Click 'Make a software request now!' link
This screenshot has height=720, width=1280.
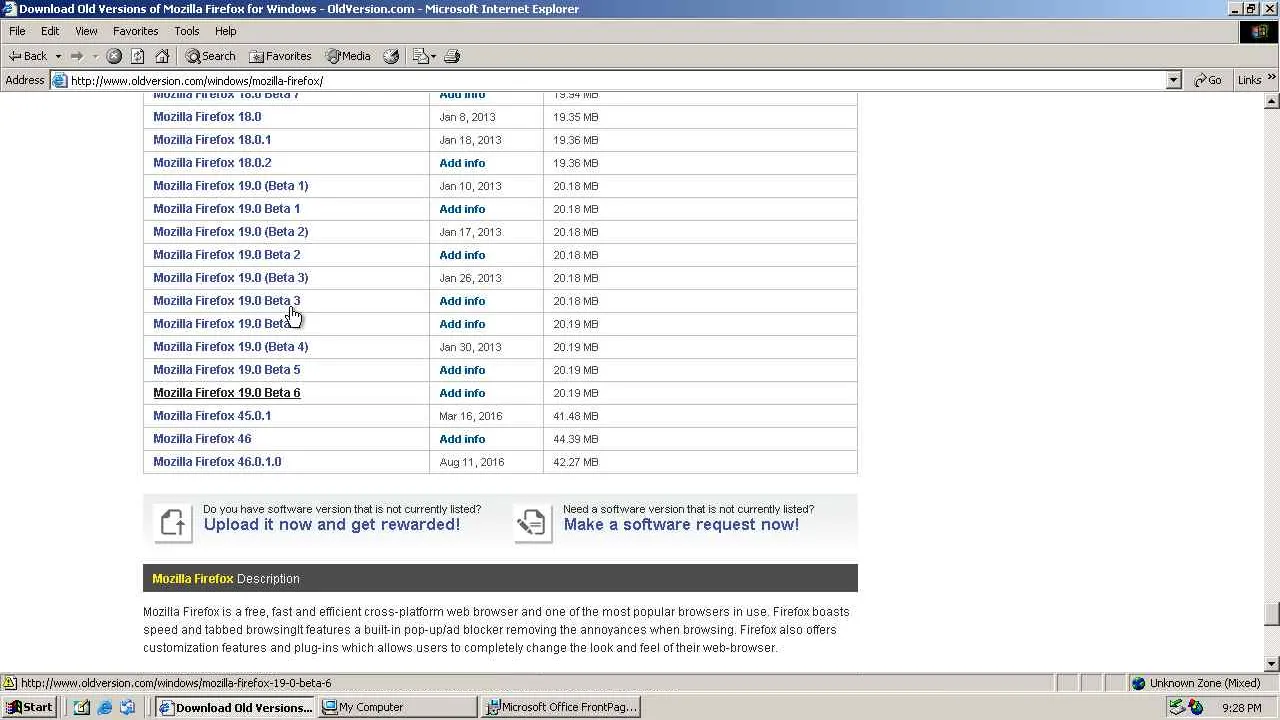coord(681,524)
